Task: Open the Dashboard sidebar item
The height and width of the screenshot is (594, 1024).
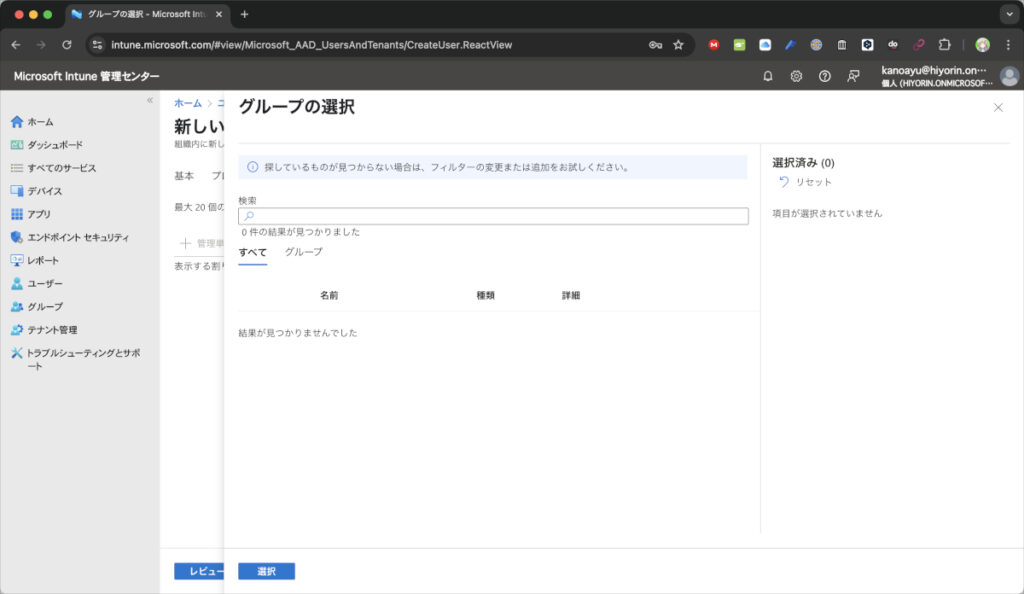Action: (47, 145)
